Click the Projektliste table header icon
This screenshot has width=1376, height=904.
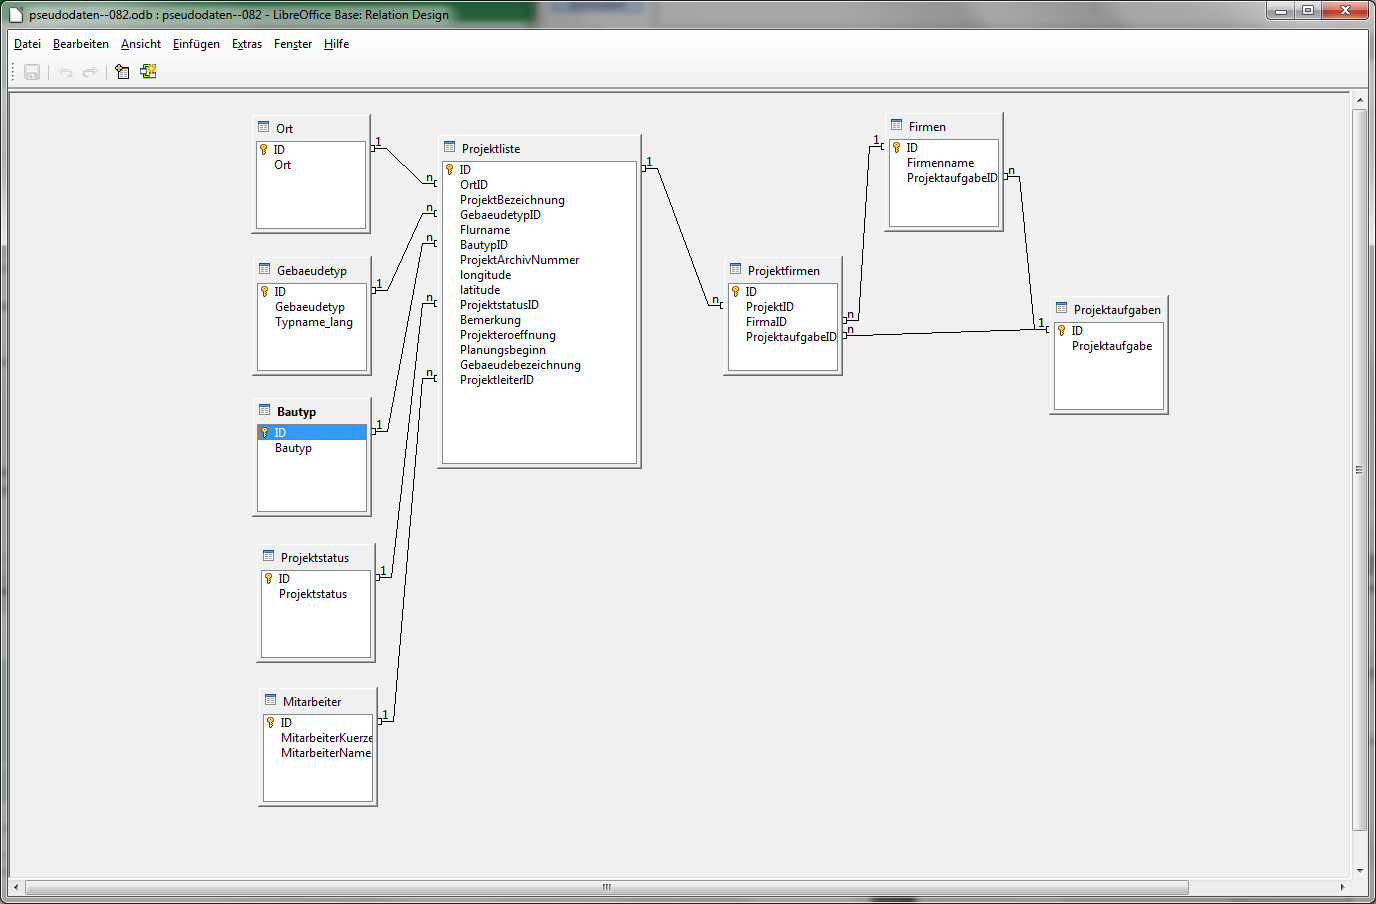tap(450, 147)
